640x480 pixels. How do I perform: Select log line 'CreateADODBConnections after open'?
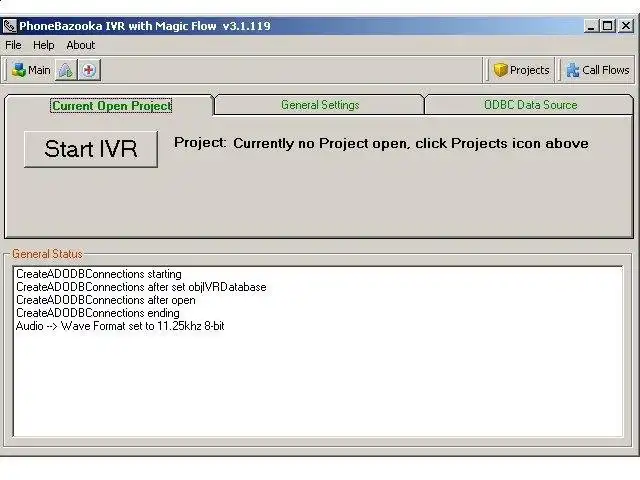[x=106, y=300]
